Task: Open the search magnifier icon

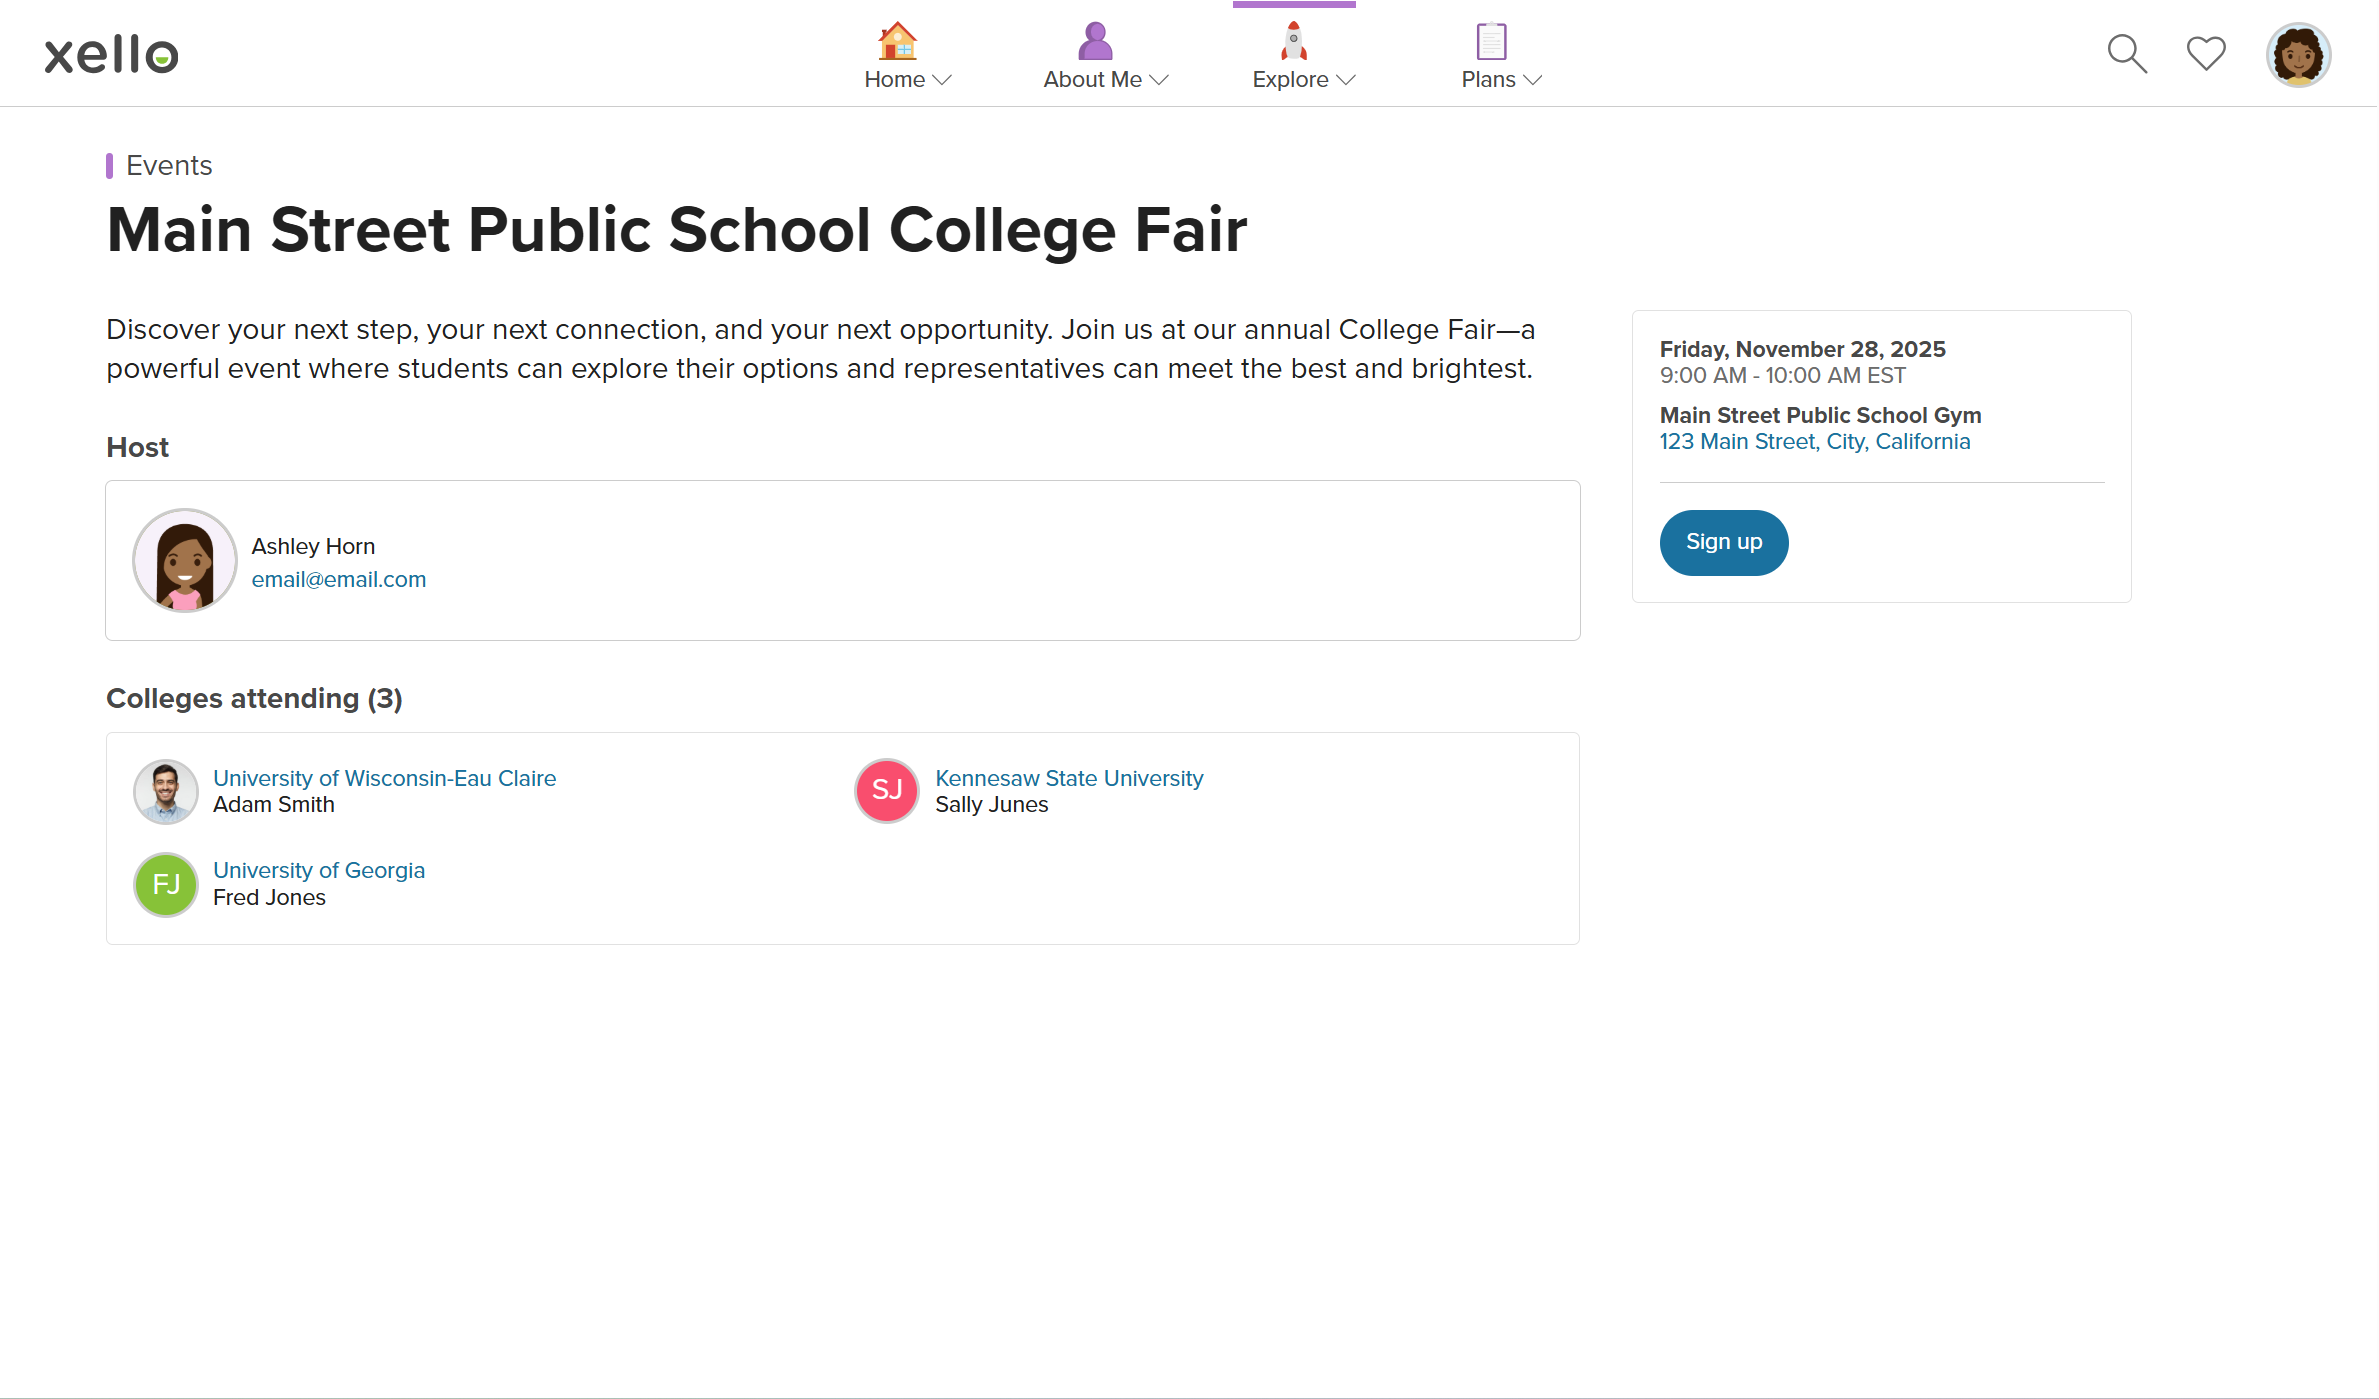Action: (x=2126, y=53)
